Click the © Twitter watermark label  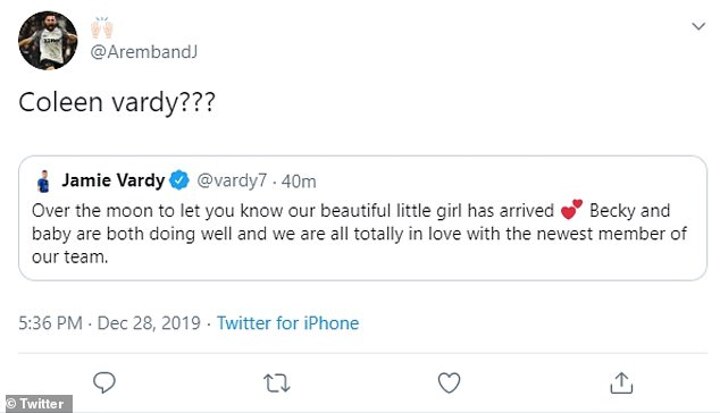click(x=36, y=404)
